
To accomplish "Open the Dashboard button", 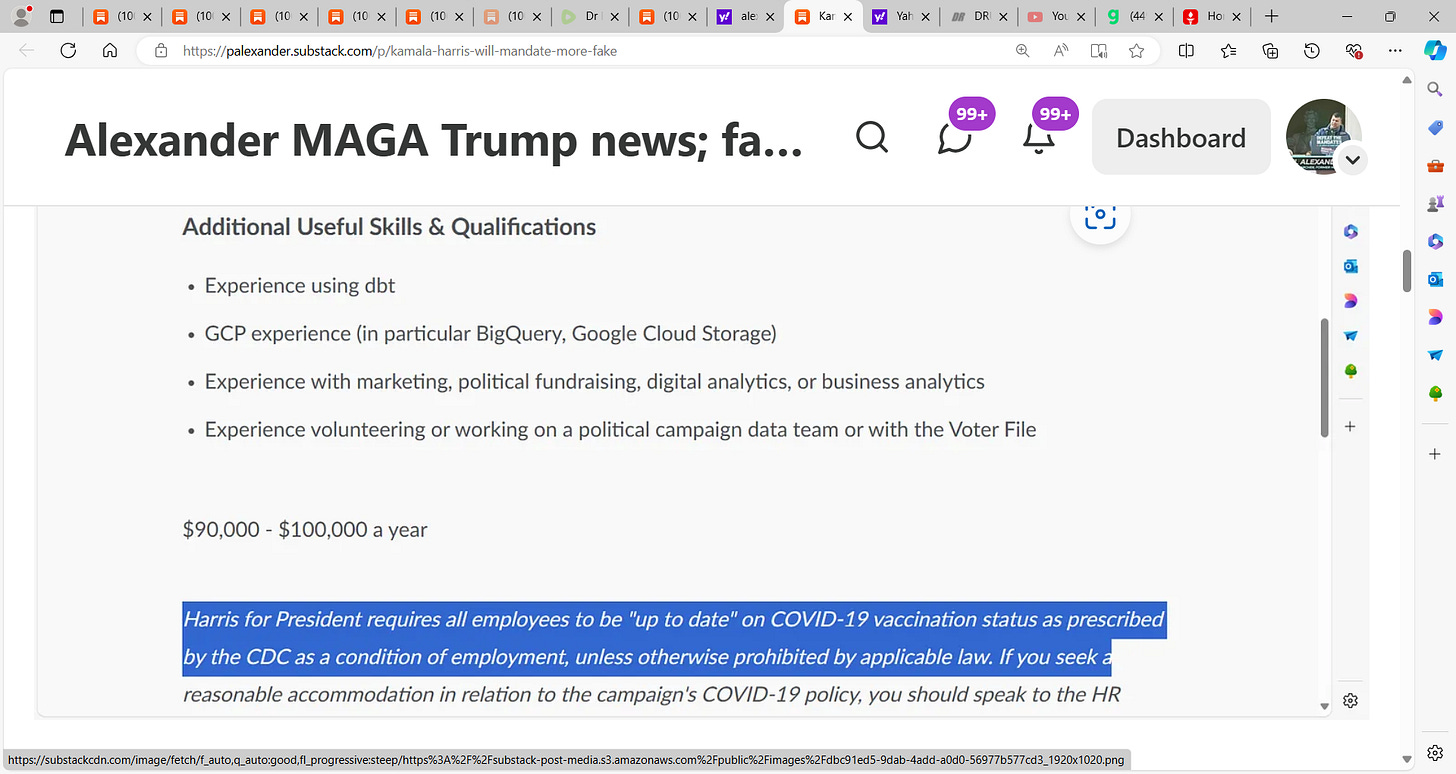I will (x=1181, y=137).
